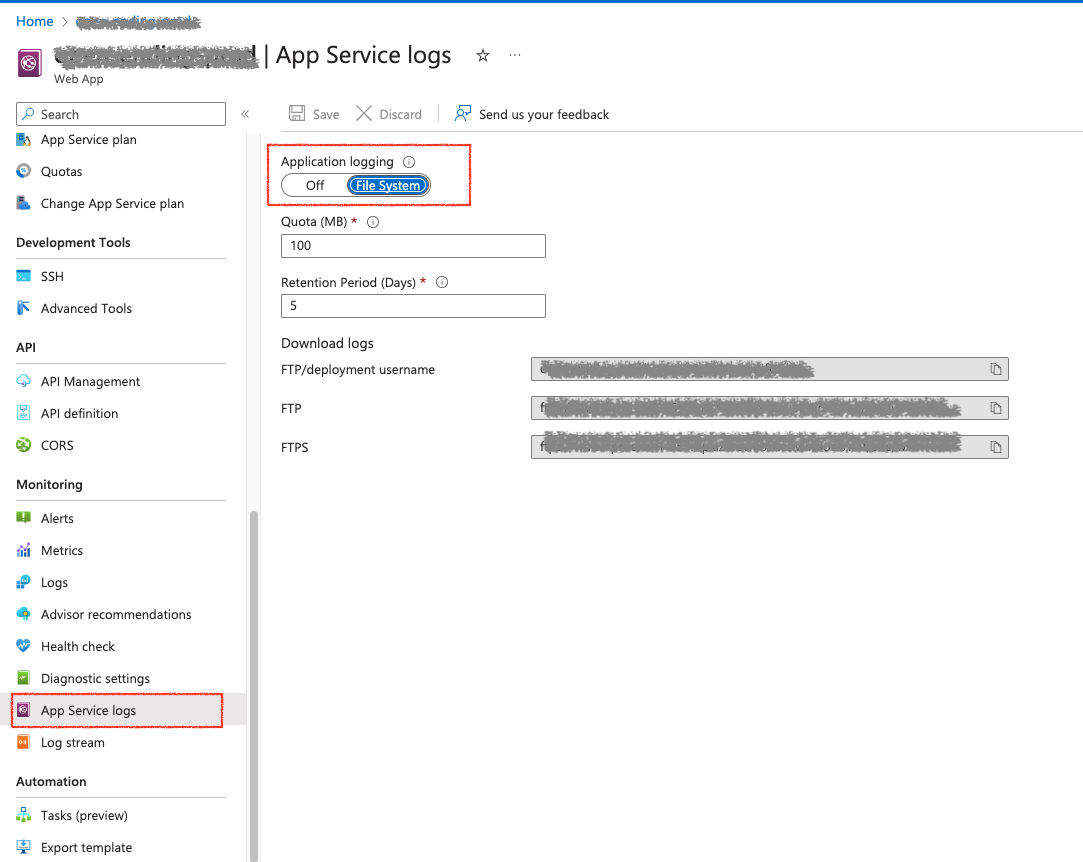This screenshot has width=1083, height=862.
Task: Switch Application logging to Off
Action: click(x=314, y=185)
